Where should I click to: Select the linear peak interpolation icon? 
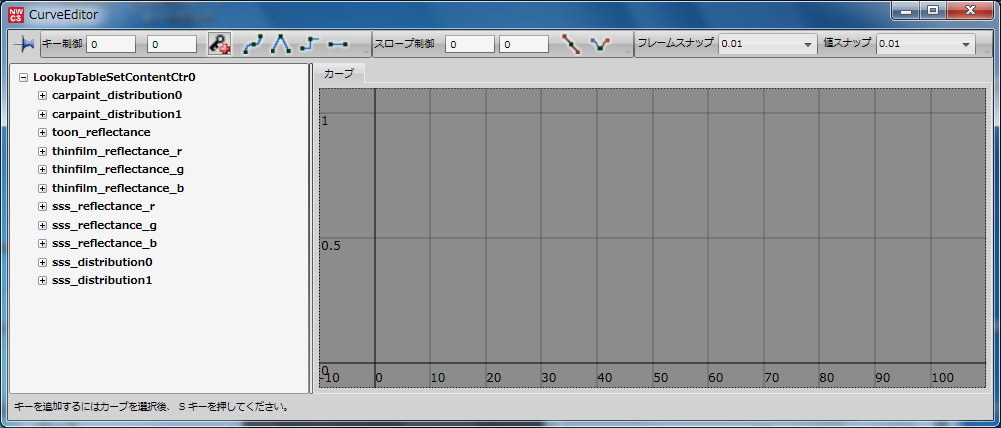[x=282, y=44]
